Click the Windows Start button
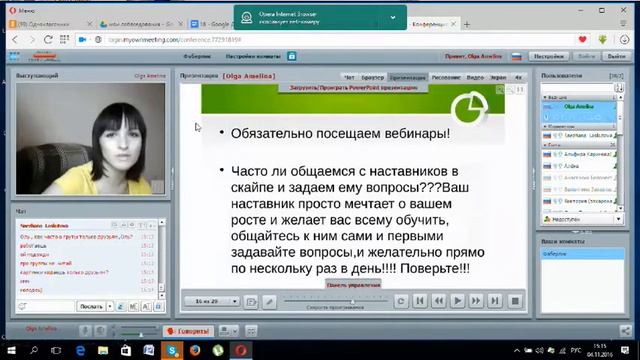Image resolution: width=640 pixels, height=360 pixels. click(11, 350)
